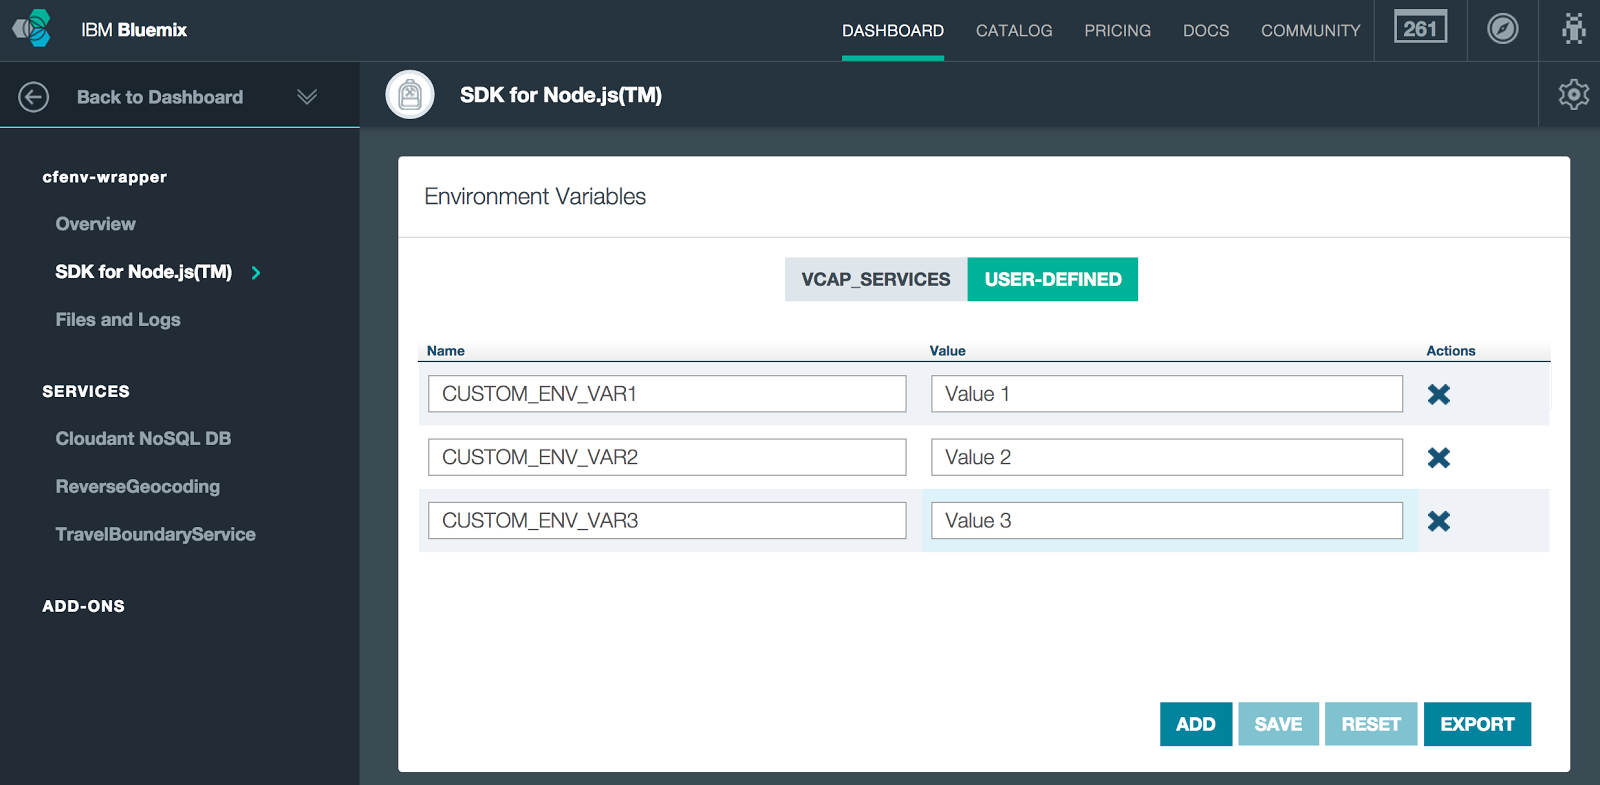Click the ADD button

tap(1196, 724)
